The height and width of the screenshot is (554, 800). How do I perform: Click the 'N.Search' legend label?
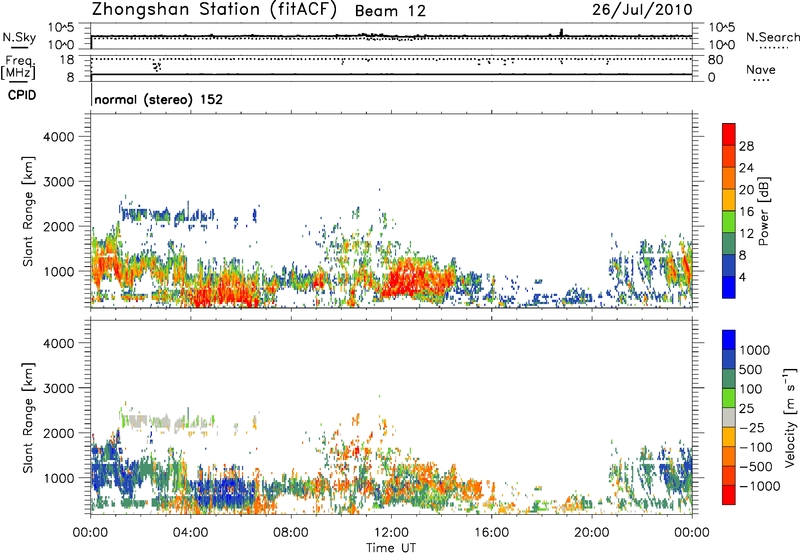[x=772, y=37]
